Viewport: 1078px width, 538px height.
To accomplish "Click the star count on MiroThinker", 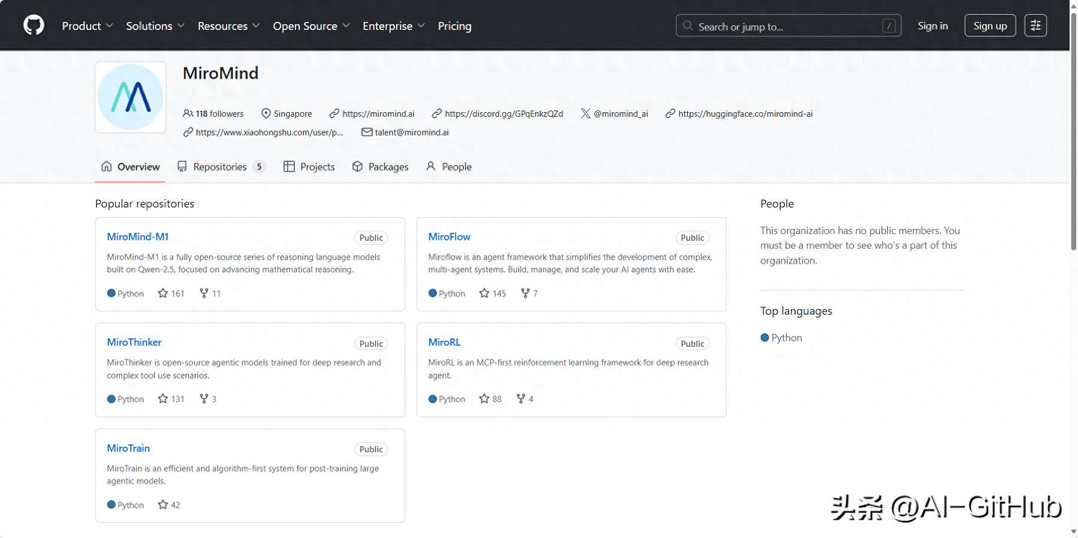I will pos(171,399).
